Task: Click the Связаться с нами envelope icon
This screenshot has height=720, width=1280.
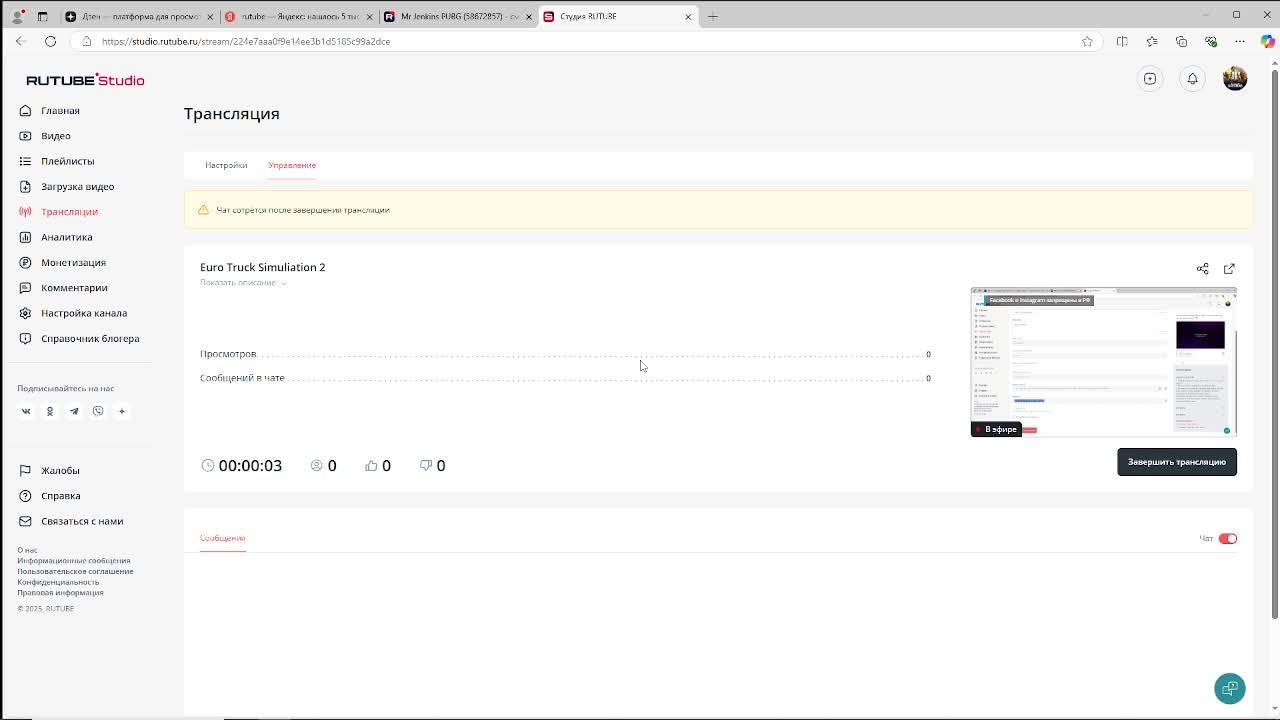Action: tap(25, 521)
